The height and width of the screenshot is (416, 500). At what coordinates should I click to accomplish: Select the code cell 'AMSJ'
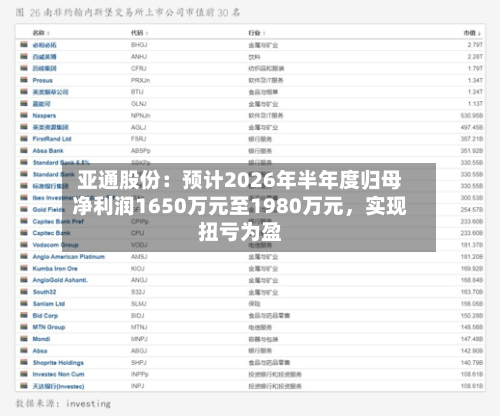tap(139, 257)
